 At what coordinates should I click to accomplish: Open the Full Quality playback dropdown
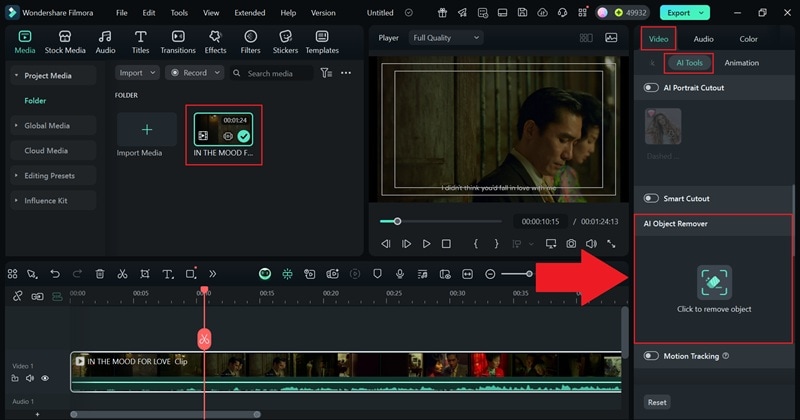point(446,38)
